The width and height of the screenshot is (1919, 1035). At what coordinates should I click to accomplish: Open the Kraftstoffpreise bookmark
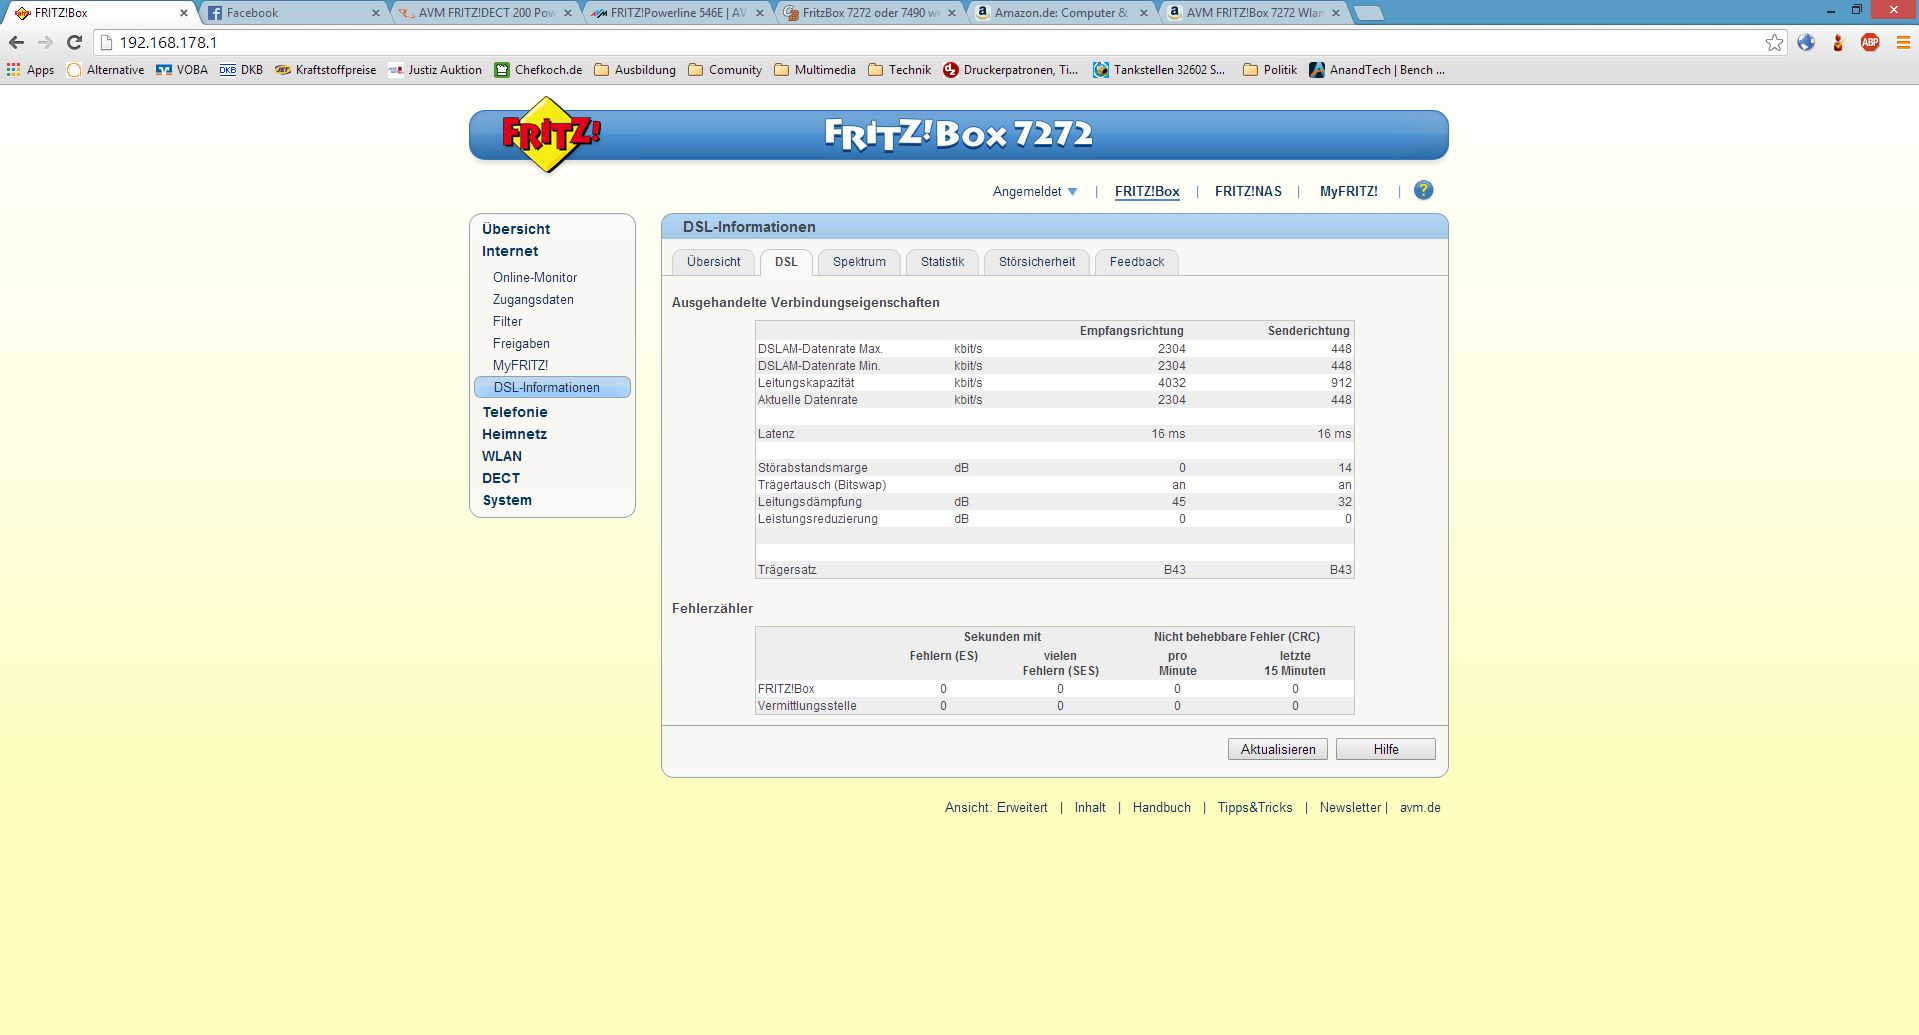click(326, 70)
